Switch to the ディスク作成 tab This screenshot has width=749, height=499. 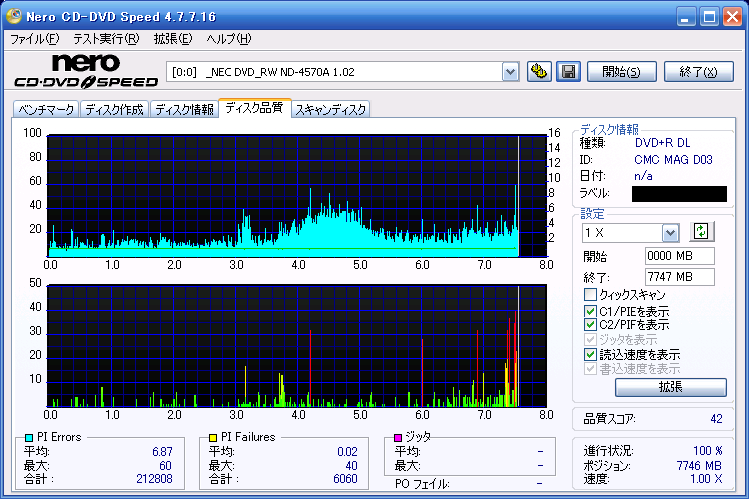(115, 110)
